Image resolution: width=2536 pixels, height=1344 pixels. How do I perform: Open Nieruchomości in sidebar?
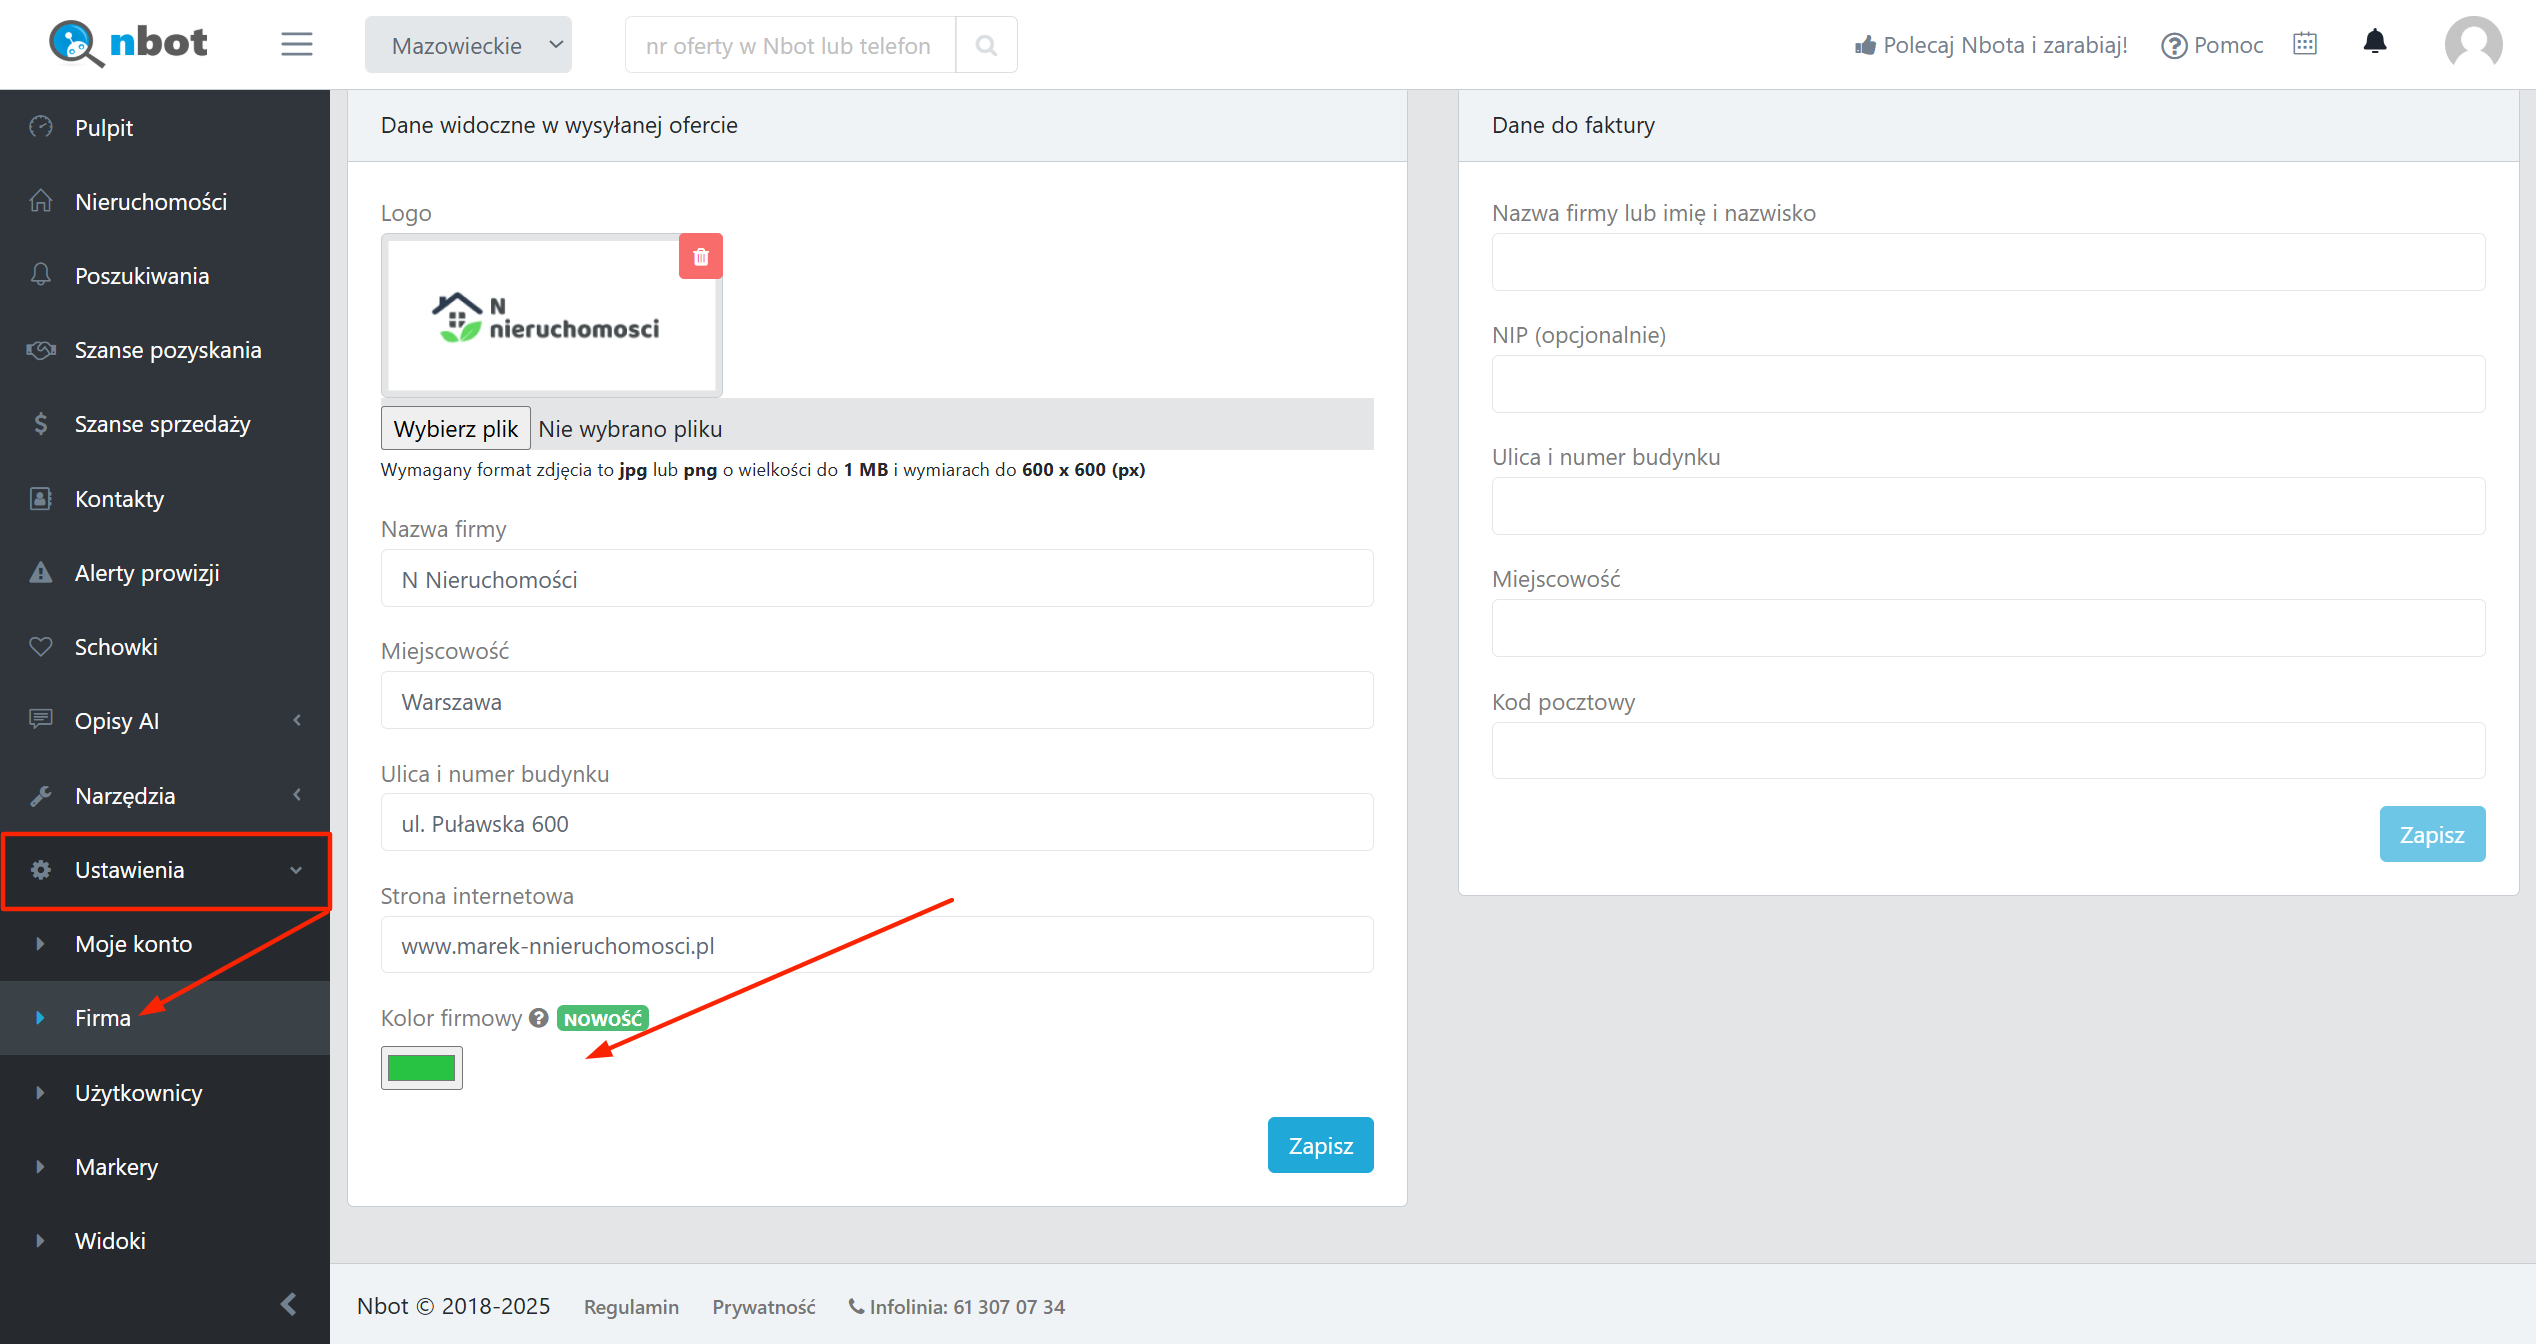point(165,201)
